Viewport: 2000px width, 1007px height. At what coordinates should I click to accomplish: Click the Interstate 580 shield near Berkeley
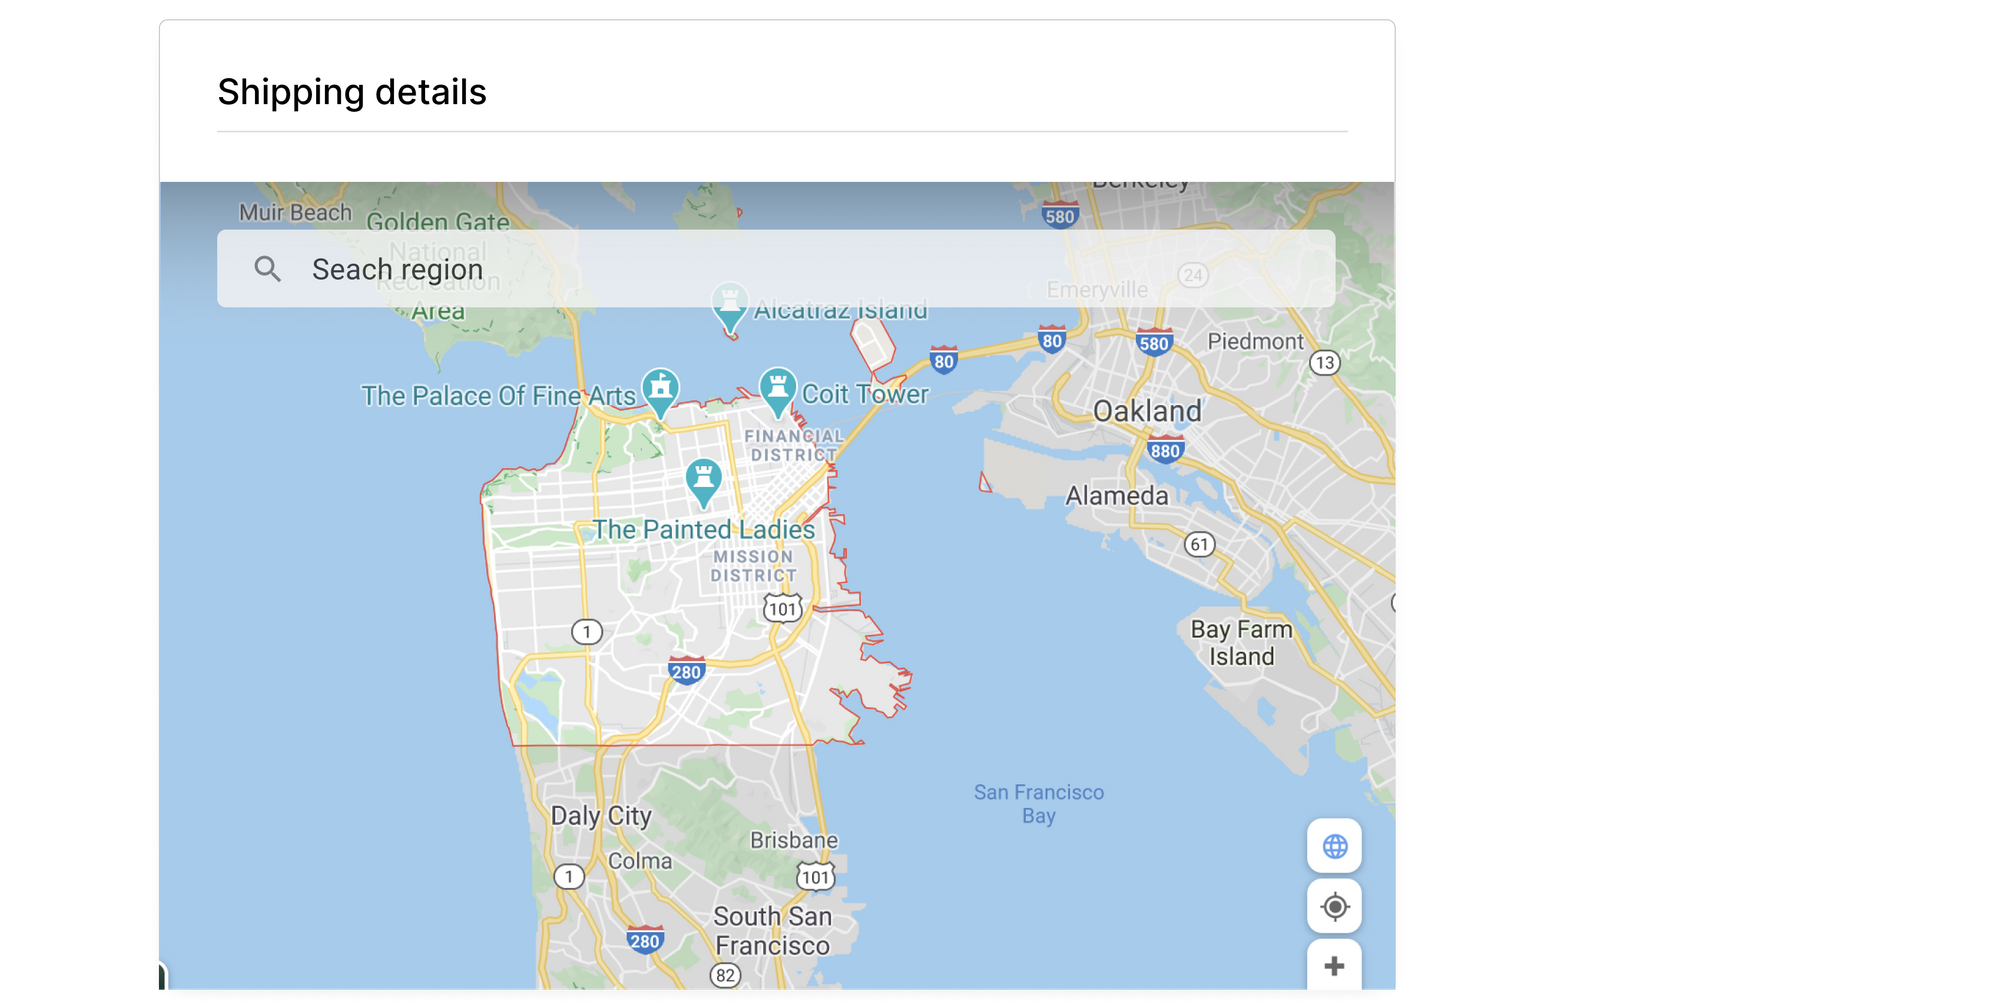1060,215
